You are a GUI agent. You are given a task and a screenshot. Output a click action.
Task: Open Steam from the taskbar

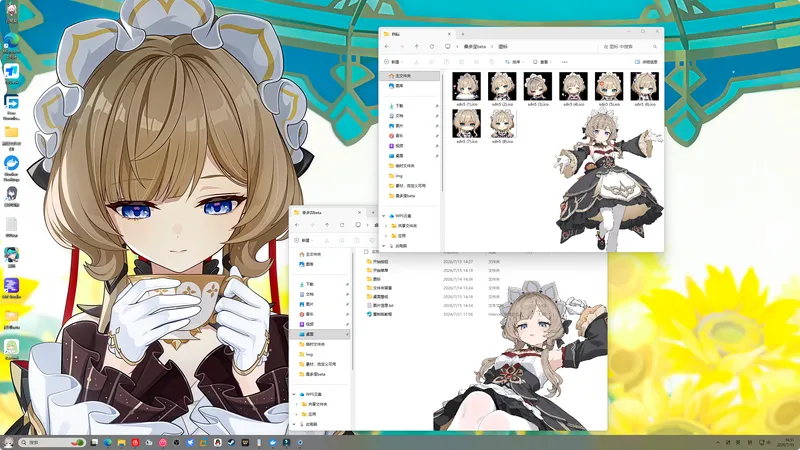[x=231, y=442]
